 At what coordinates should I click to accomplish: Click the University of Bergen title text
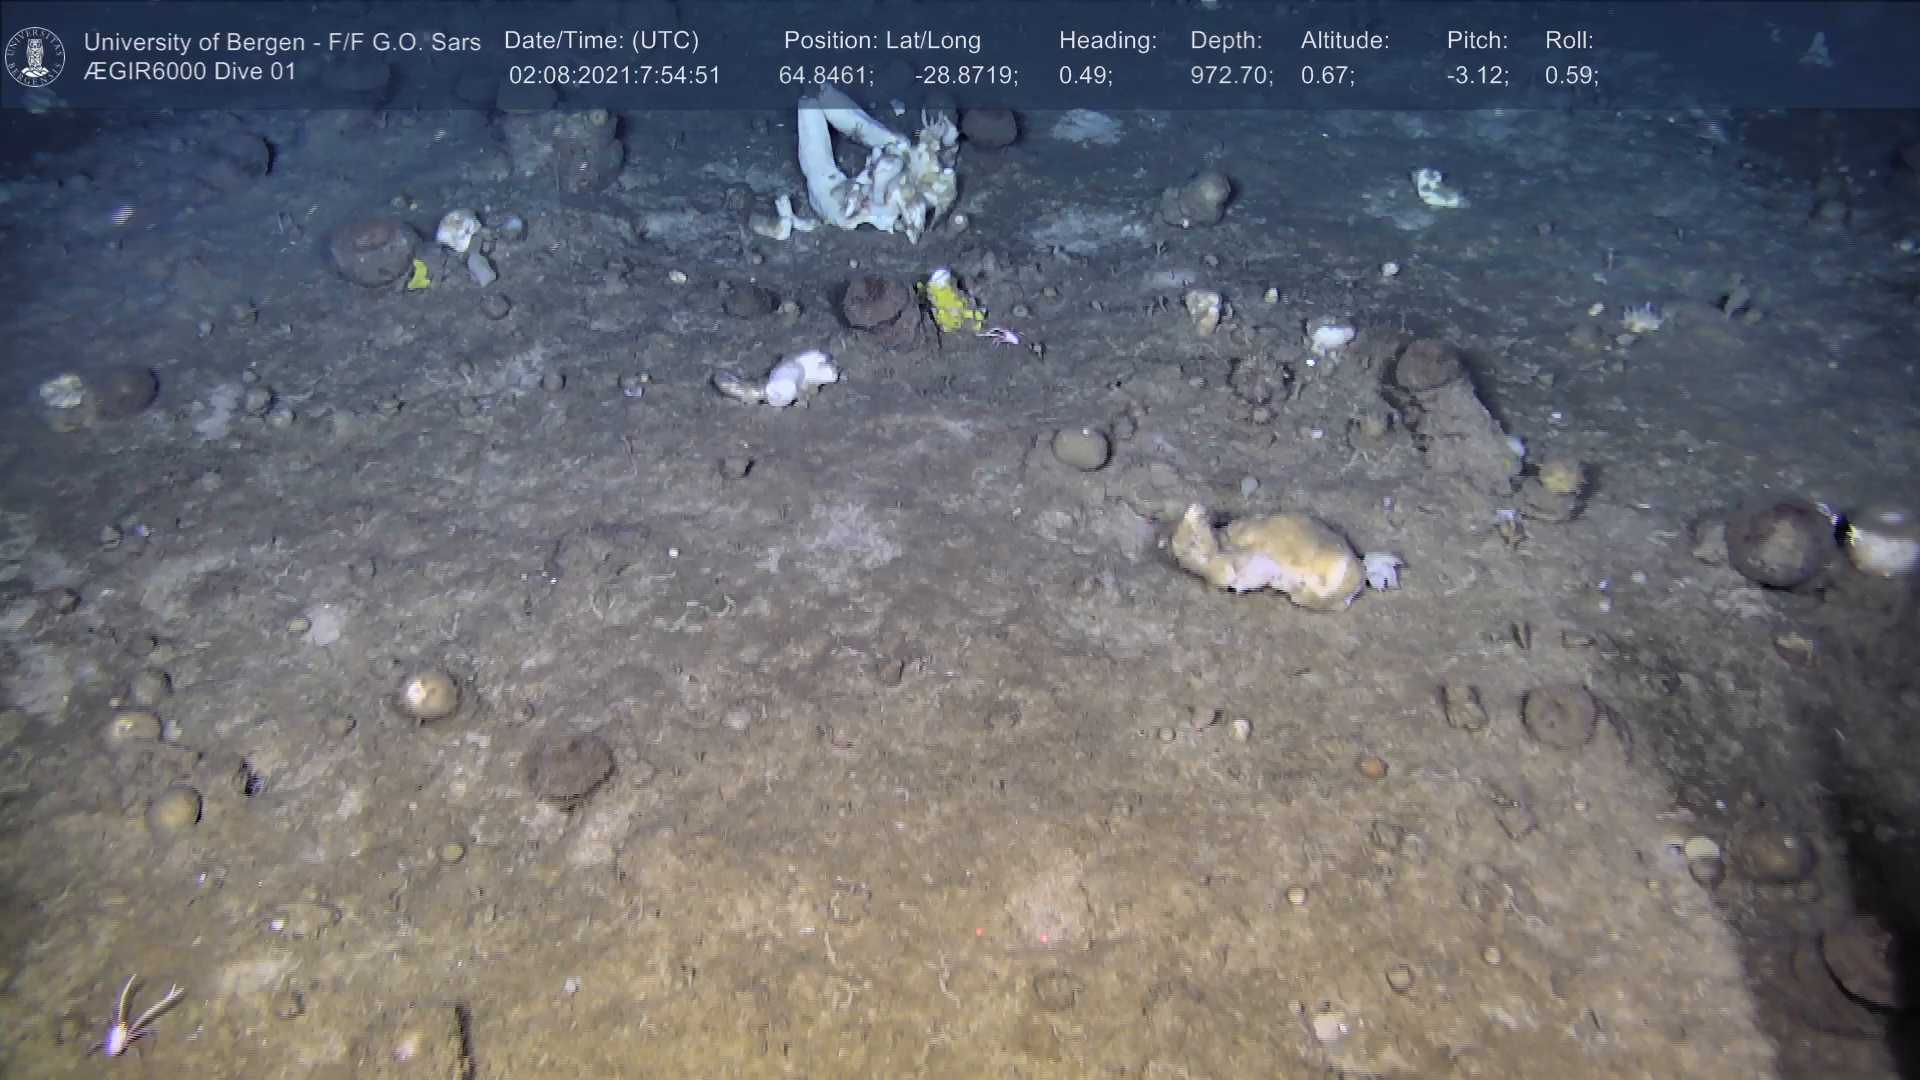click(282, 42)
